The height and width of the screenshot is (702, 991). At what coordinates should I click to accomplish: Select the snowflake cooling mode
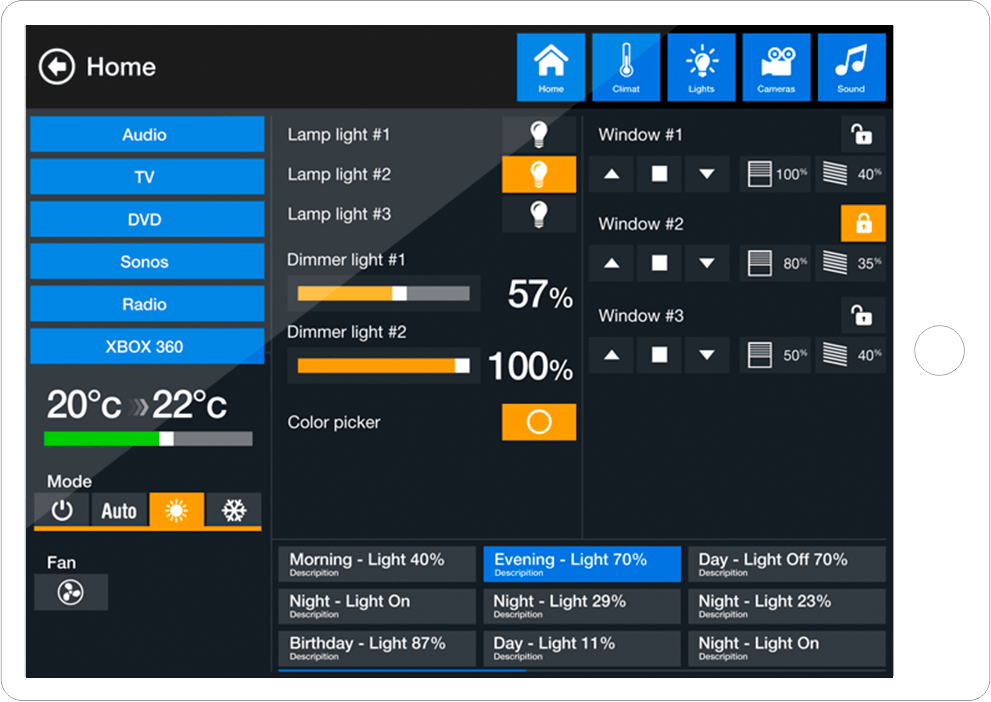234,510
